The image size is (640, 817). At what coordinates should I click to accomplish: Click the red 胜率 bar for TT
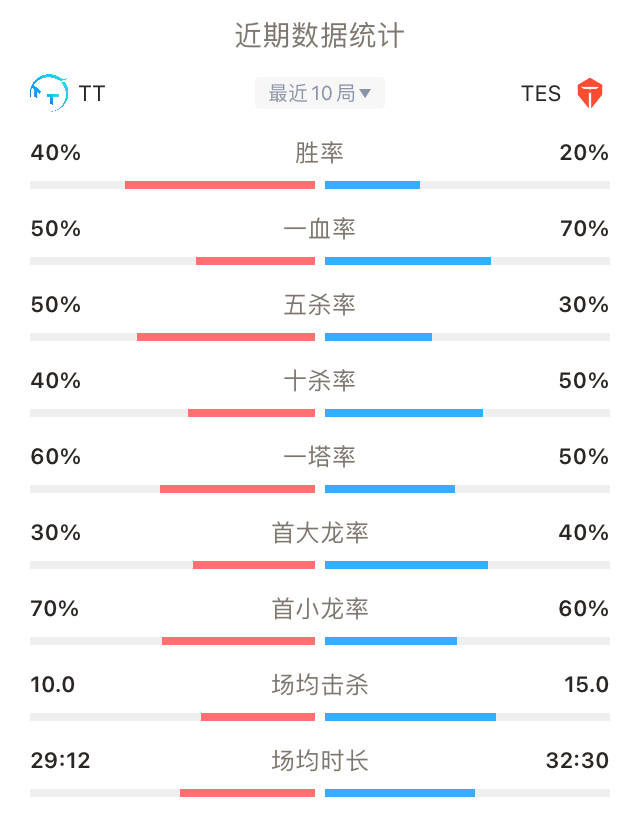pos(220,185)
